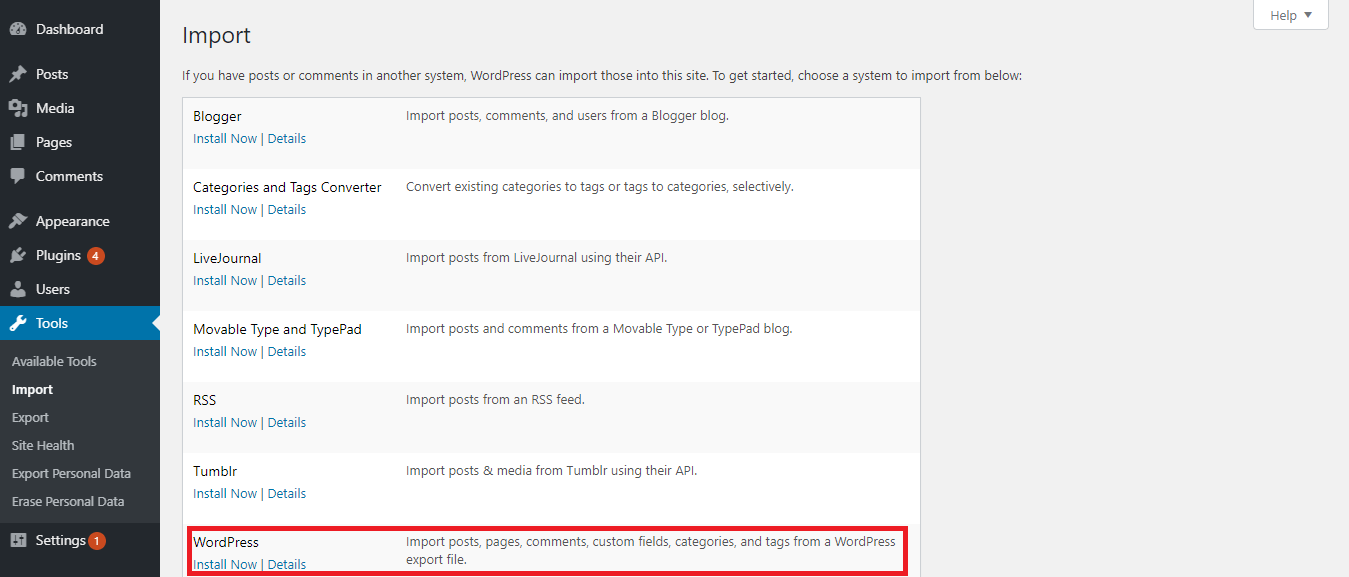The width and height of the screenshot is (1349, 577).
Task: Open the Dashboard menu
Action: (69, 30)
